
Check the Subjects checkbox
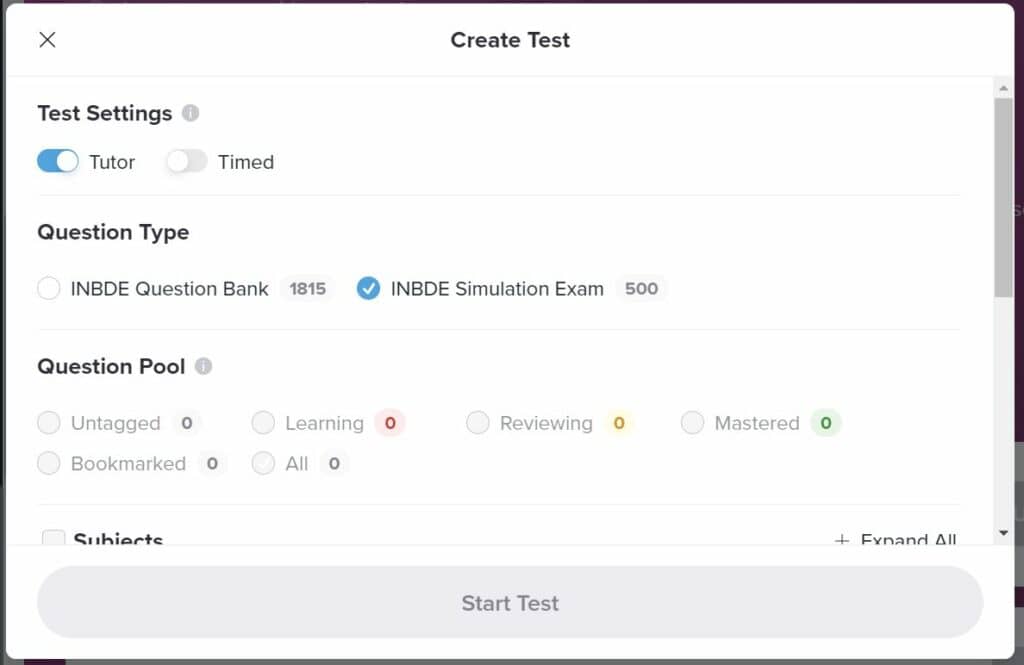tap(53, 540)
